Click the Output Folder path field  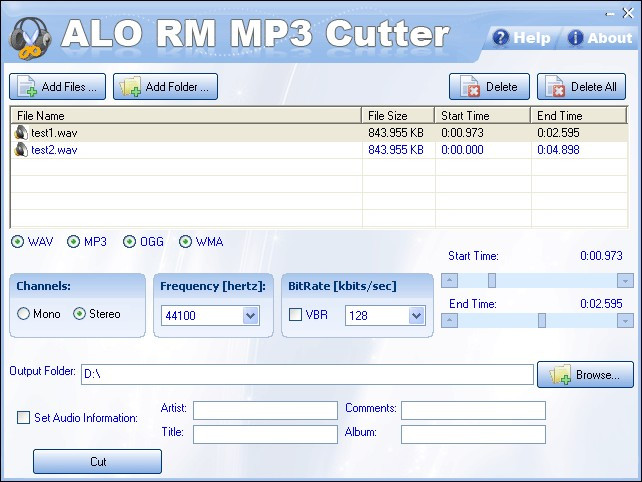(x=307, y=374)
